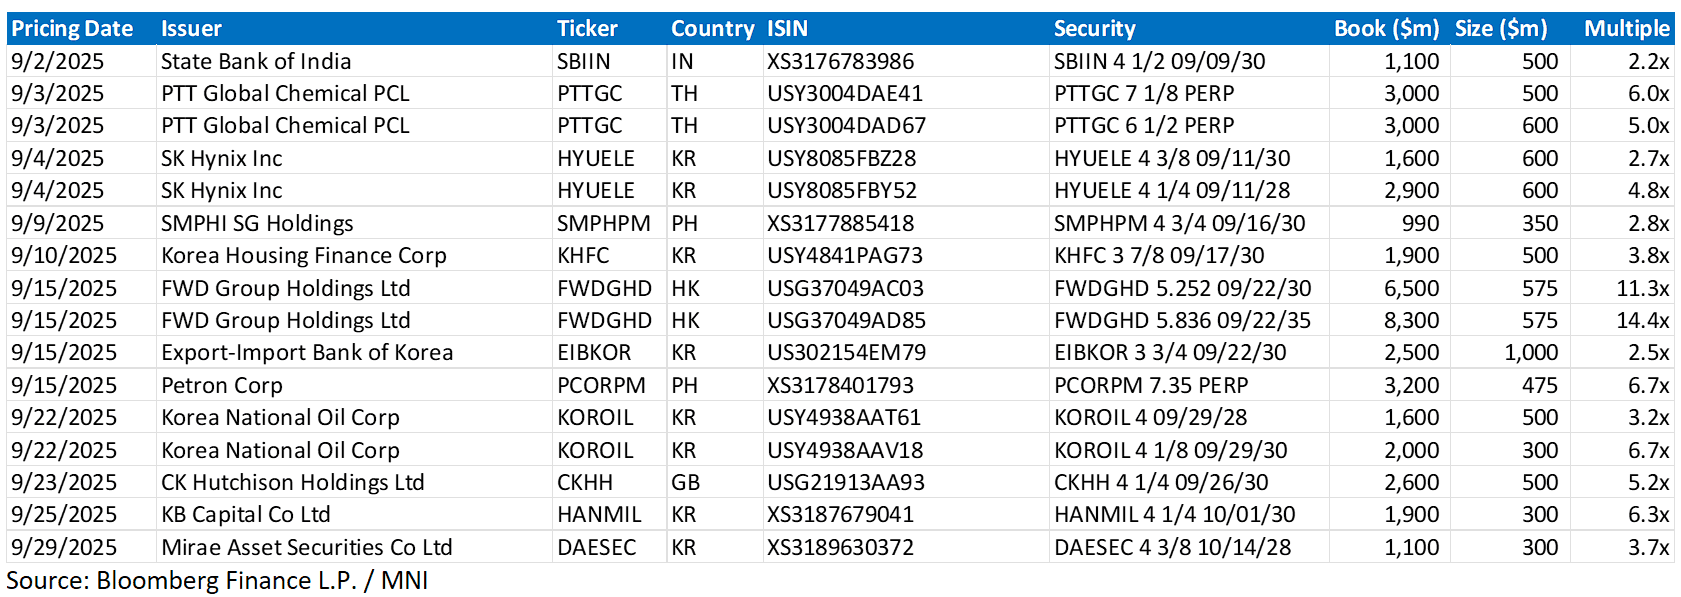Select the SMPHI SG Holdings issuer cell
1681x597 pixels.
pyautogui.click(x=257, y=224)
